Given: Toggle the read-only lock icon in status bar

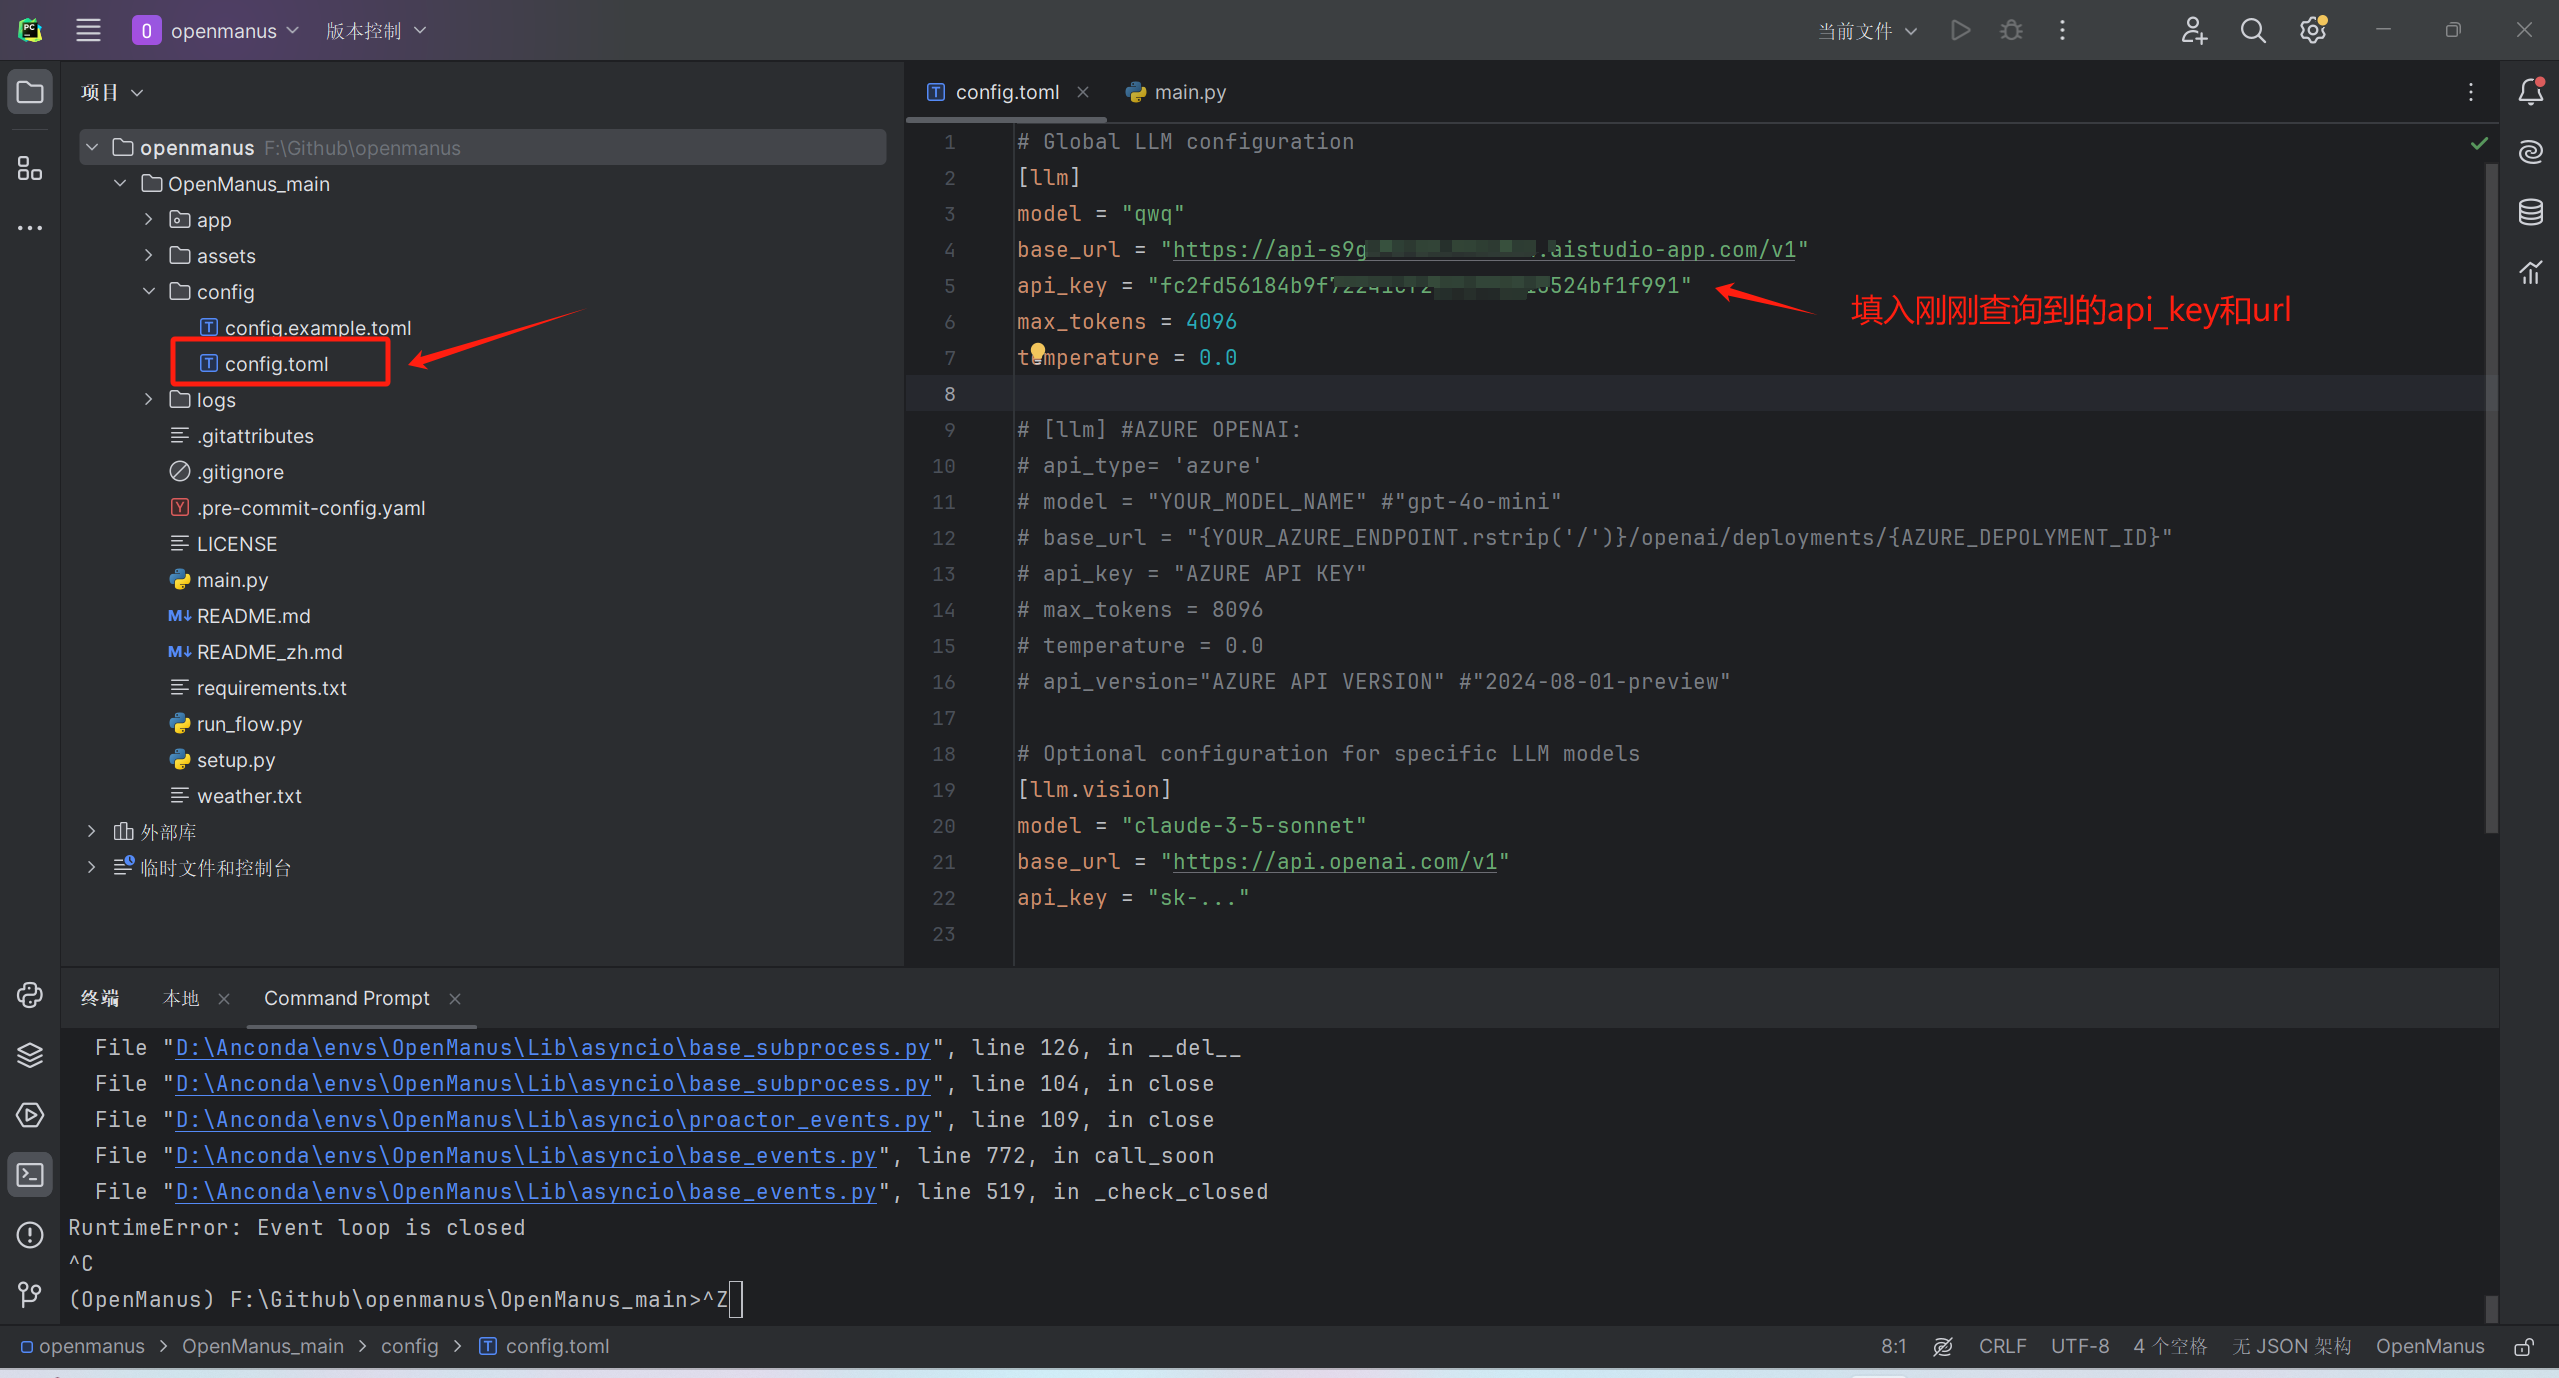Looking at the screenshot, I should point(2524,1347).
